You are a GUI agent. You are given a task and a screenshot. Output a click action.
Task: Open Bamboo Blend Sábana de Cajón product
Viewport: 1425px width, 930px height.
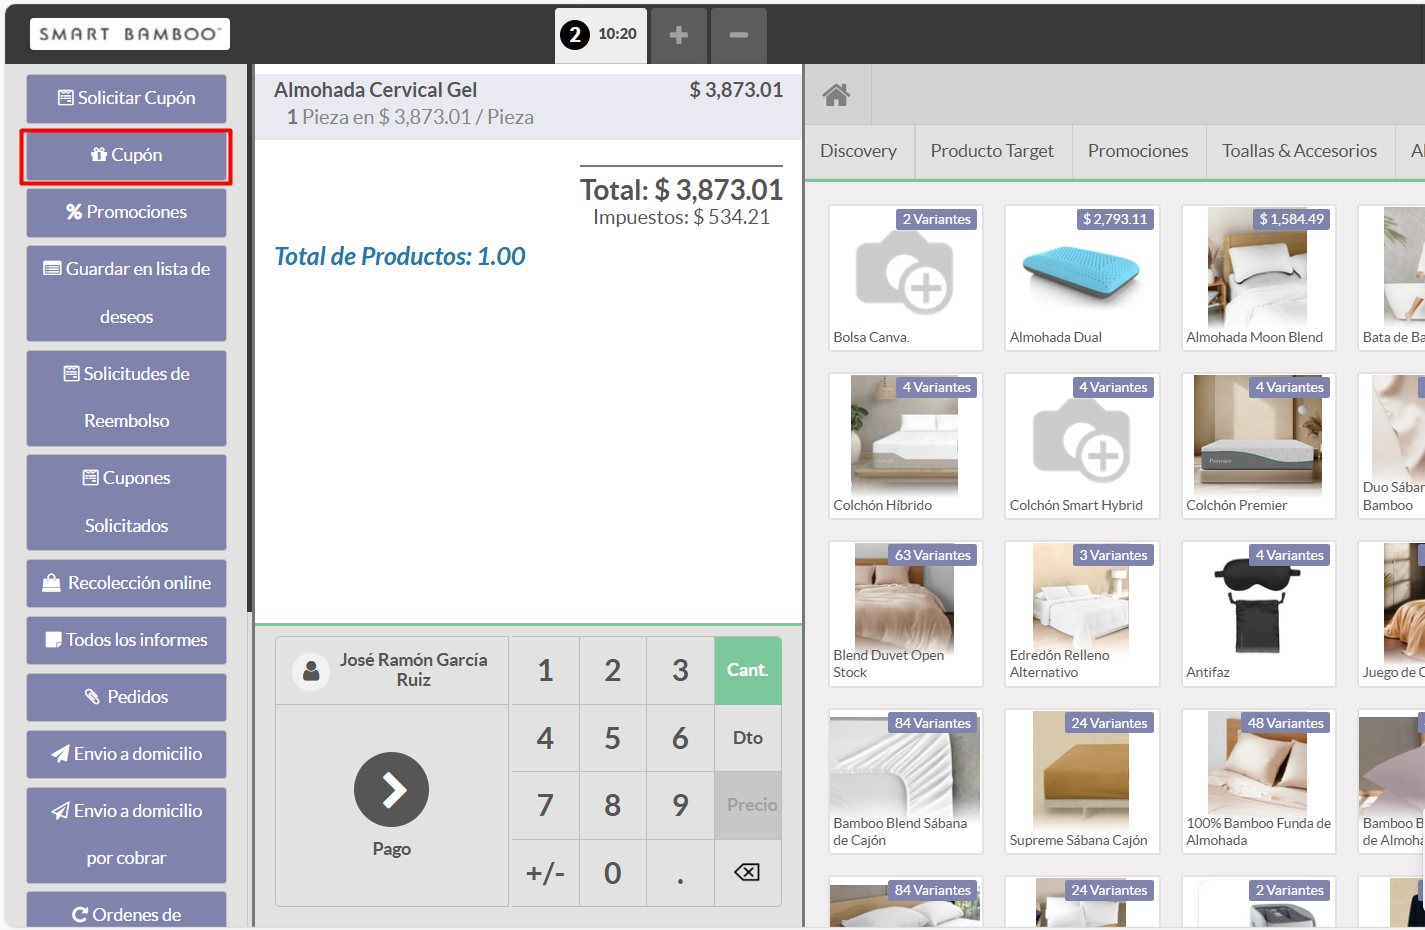click(906, 782)
